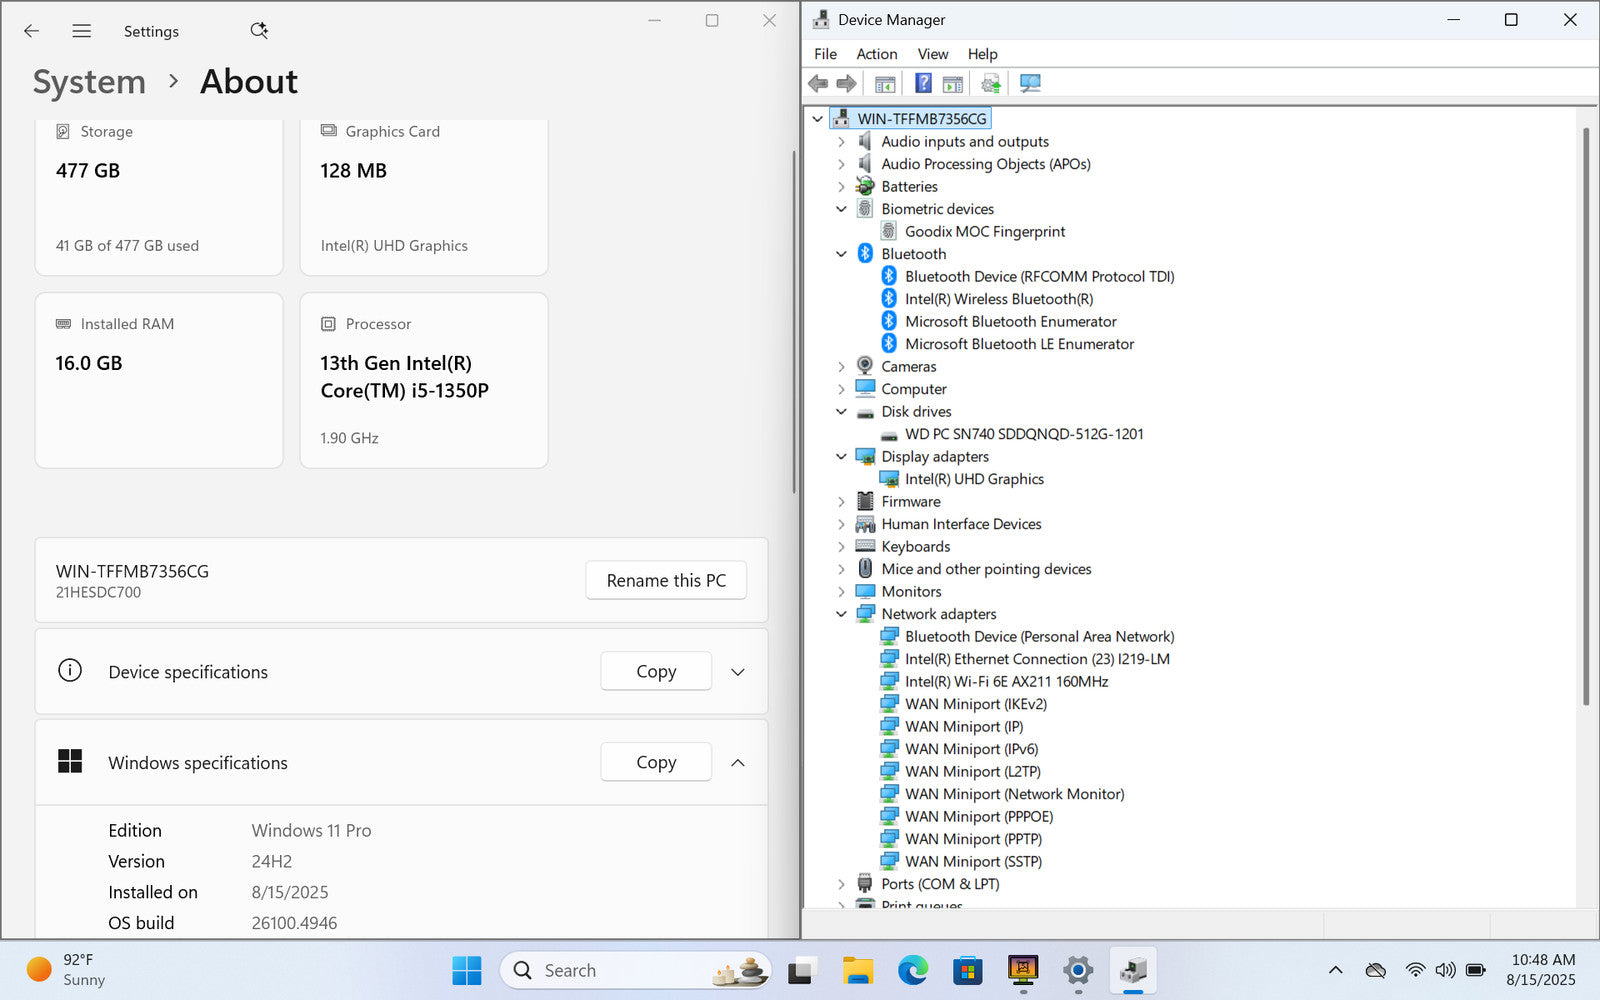The height and width of the screenshot is (1000, 1600).
Task: Go back in Settings window
Action: pos(32,31)
